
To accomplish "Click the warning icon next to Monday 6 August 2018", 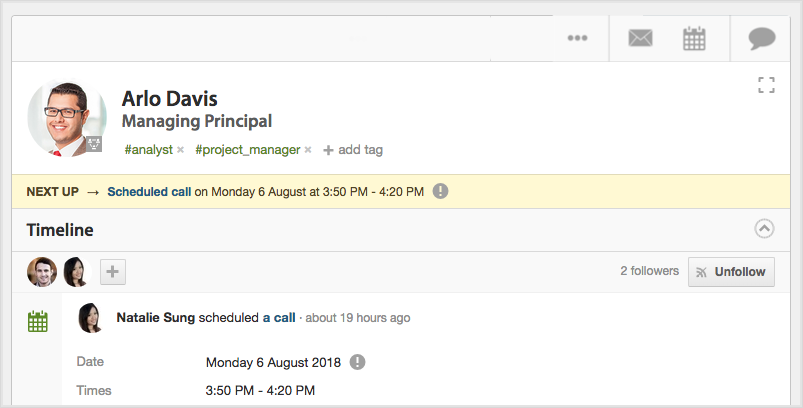I will click(x=357, y=362).
